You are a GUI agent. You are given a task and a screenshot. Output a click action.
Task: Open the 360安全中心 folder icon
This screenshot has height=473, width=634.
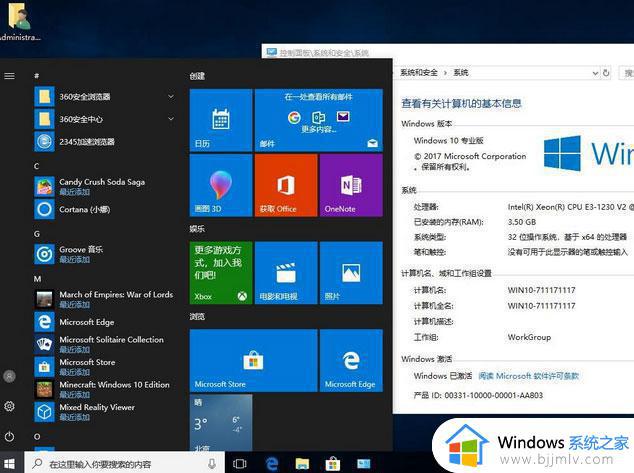coord(44,119)
